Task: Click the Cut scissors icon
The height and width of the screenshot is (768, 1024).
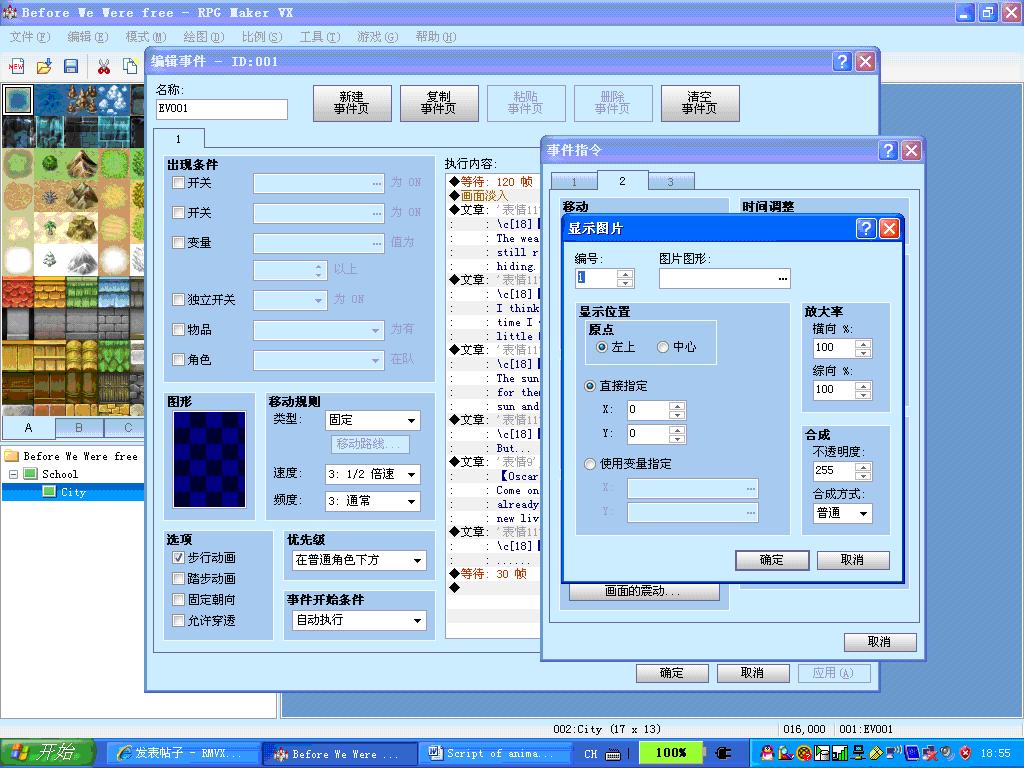Action: [103, 66]
